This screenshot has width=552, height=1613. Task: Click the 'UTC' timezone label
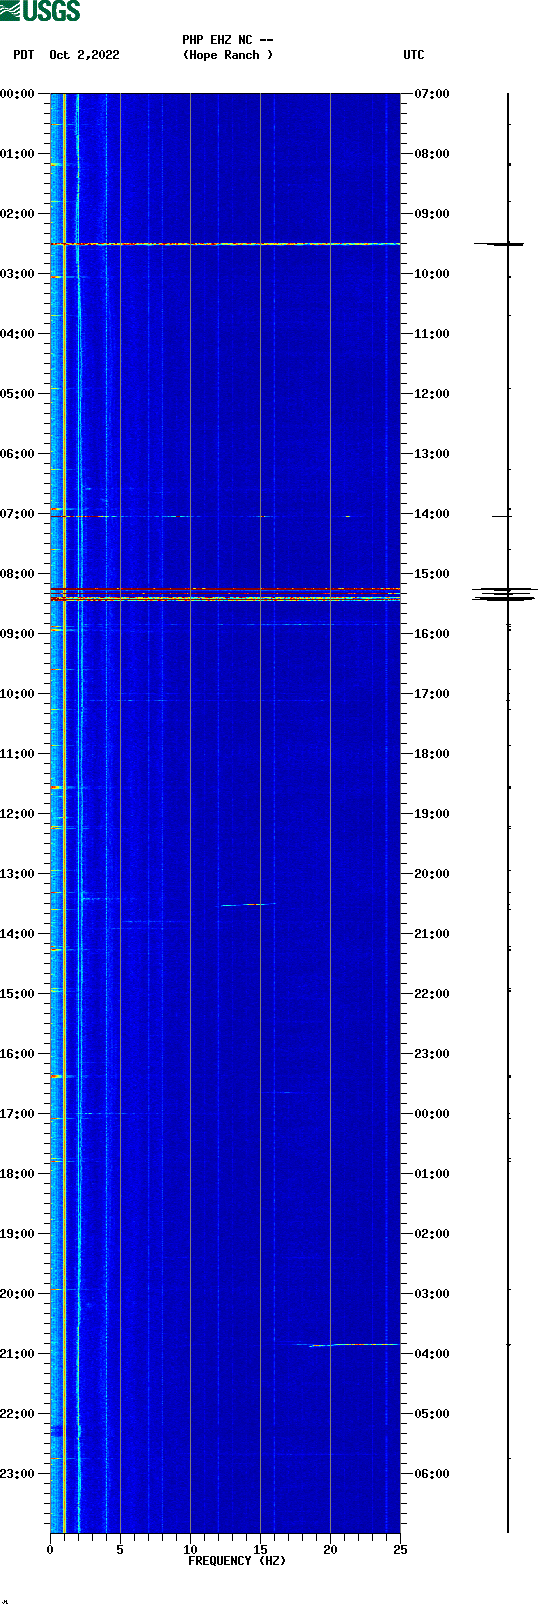click(x=414, y=55)
